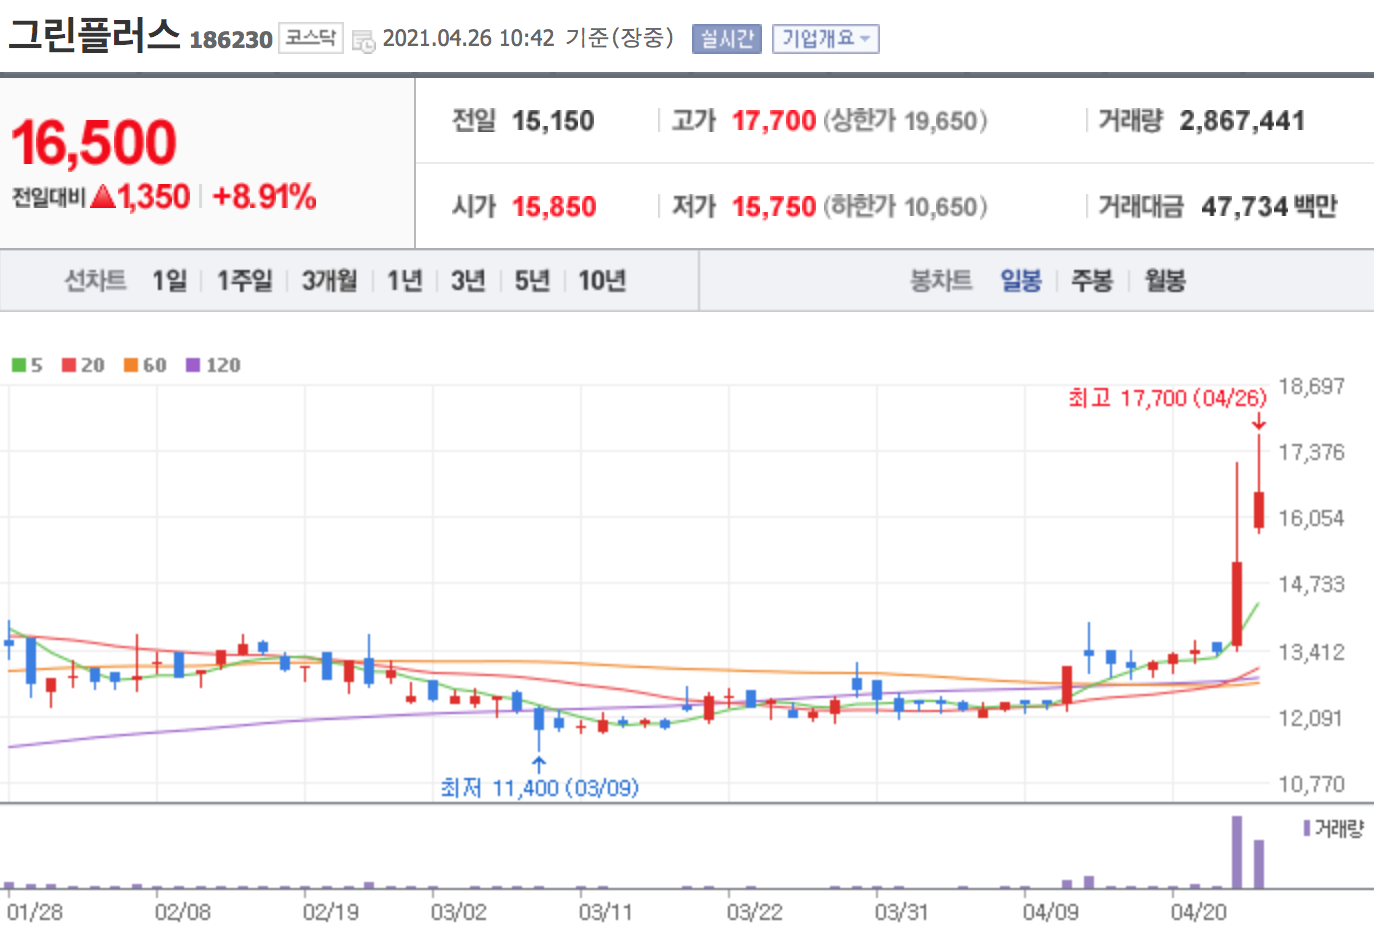Click the 최고 17,700 (04/26) chart annotation
The image size is (1374, 944).
[x=1167, y=398]
